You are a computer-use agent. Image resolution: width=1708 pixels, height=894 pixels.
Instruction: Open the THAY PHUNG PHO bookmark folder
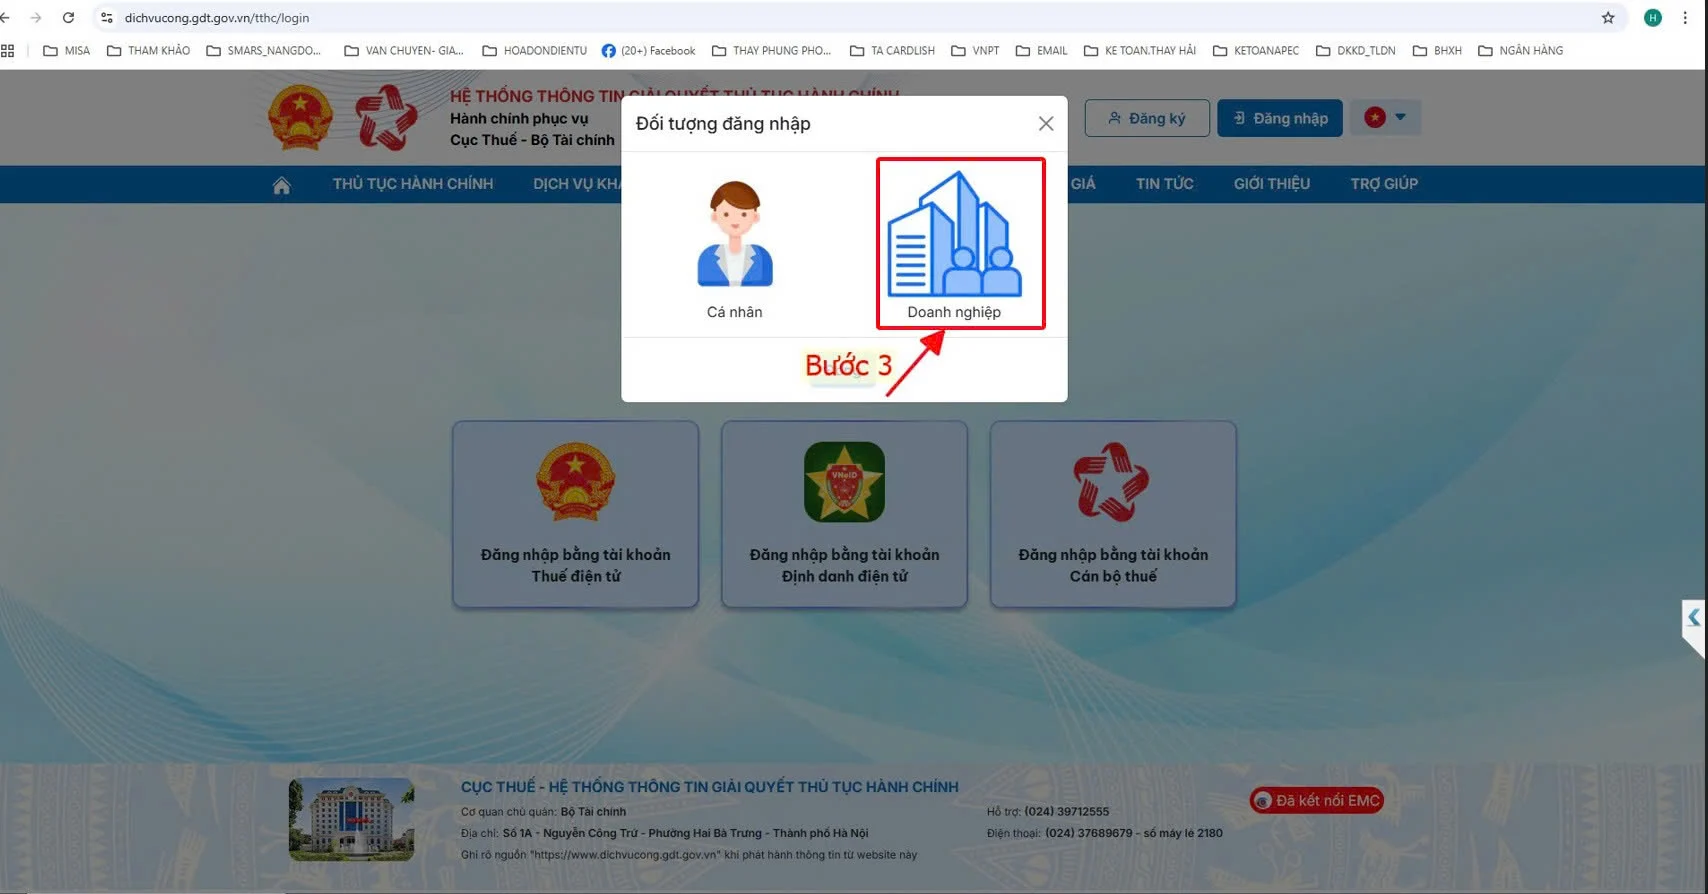[771, 50]
